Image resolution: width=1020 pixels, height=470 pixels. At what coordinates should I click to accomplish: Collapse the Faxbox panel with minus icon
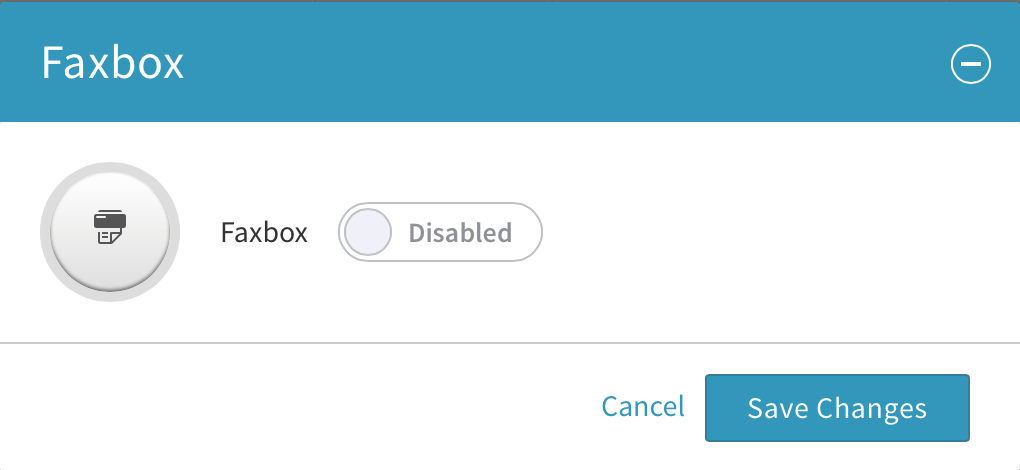[970, 65]
